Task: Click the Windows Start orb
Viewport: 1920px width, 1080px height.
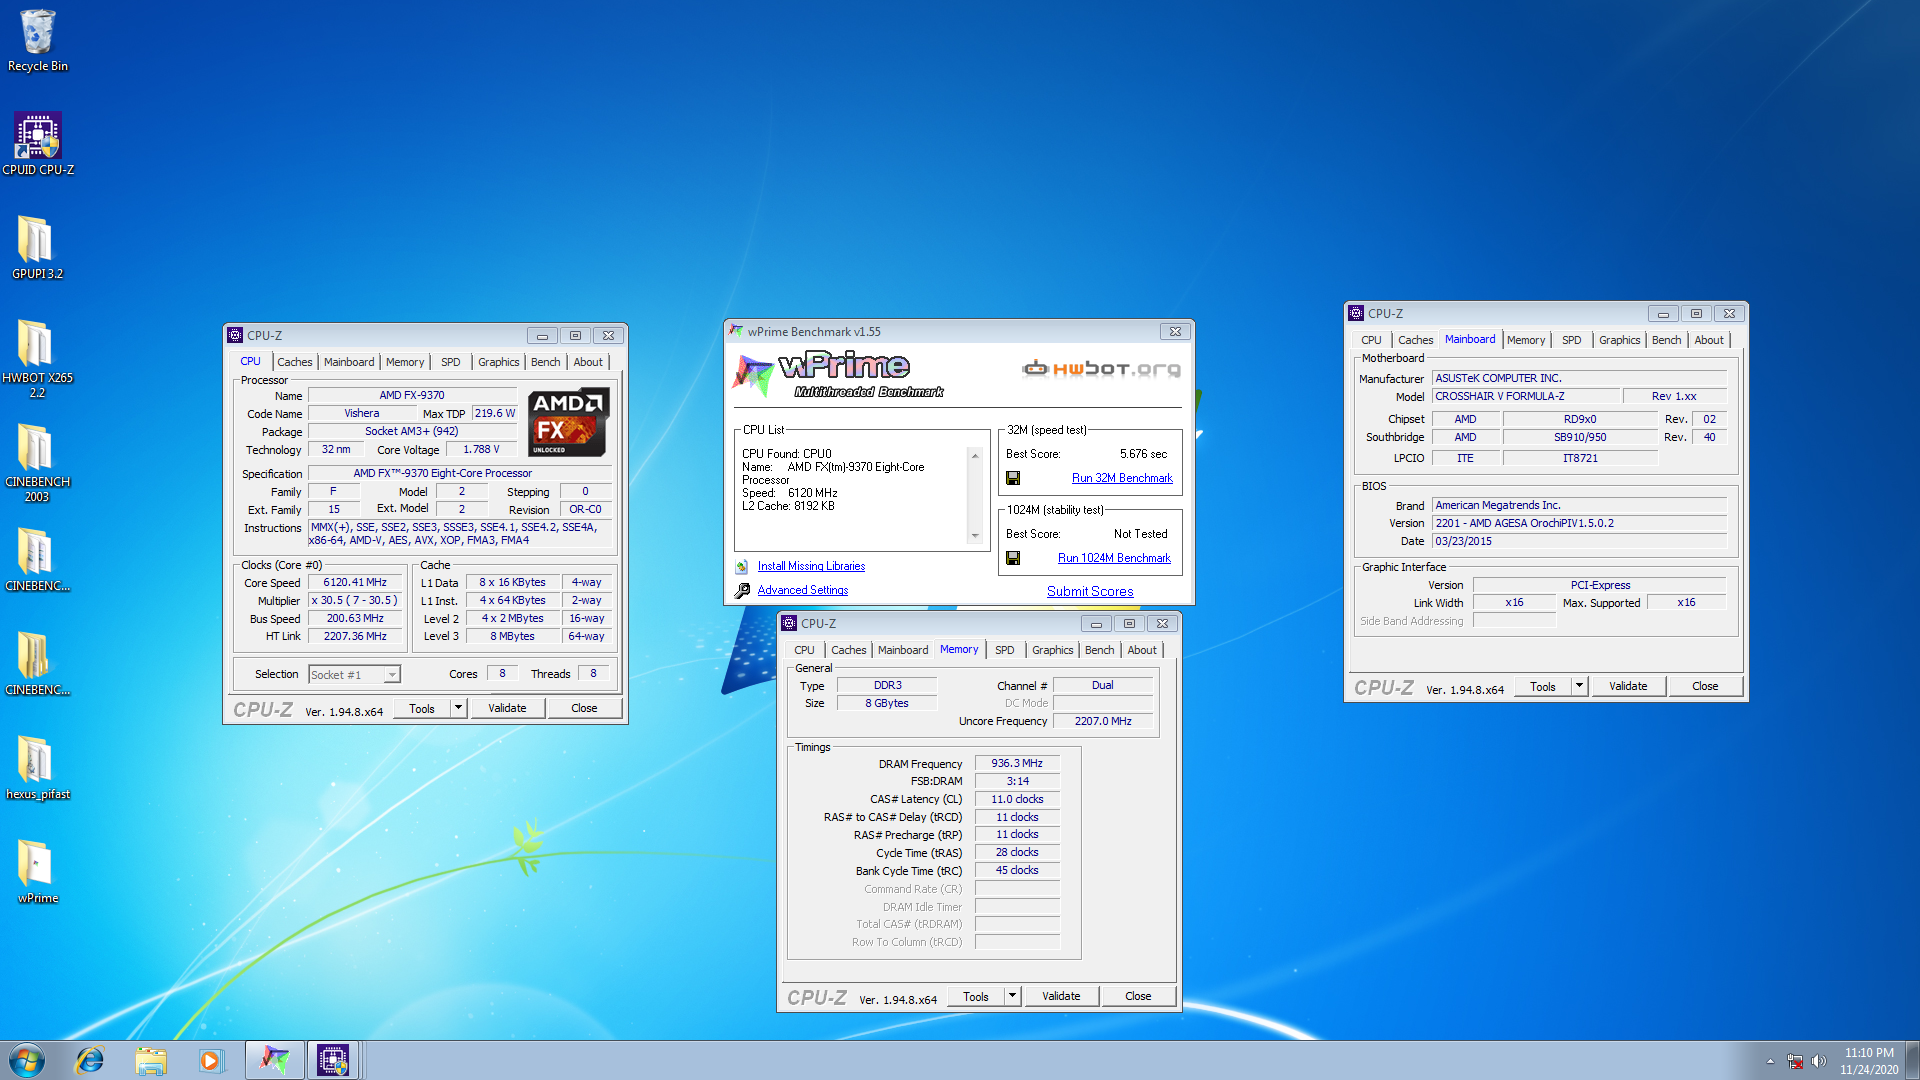Action: [x=27, y=1060]
